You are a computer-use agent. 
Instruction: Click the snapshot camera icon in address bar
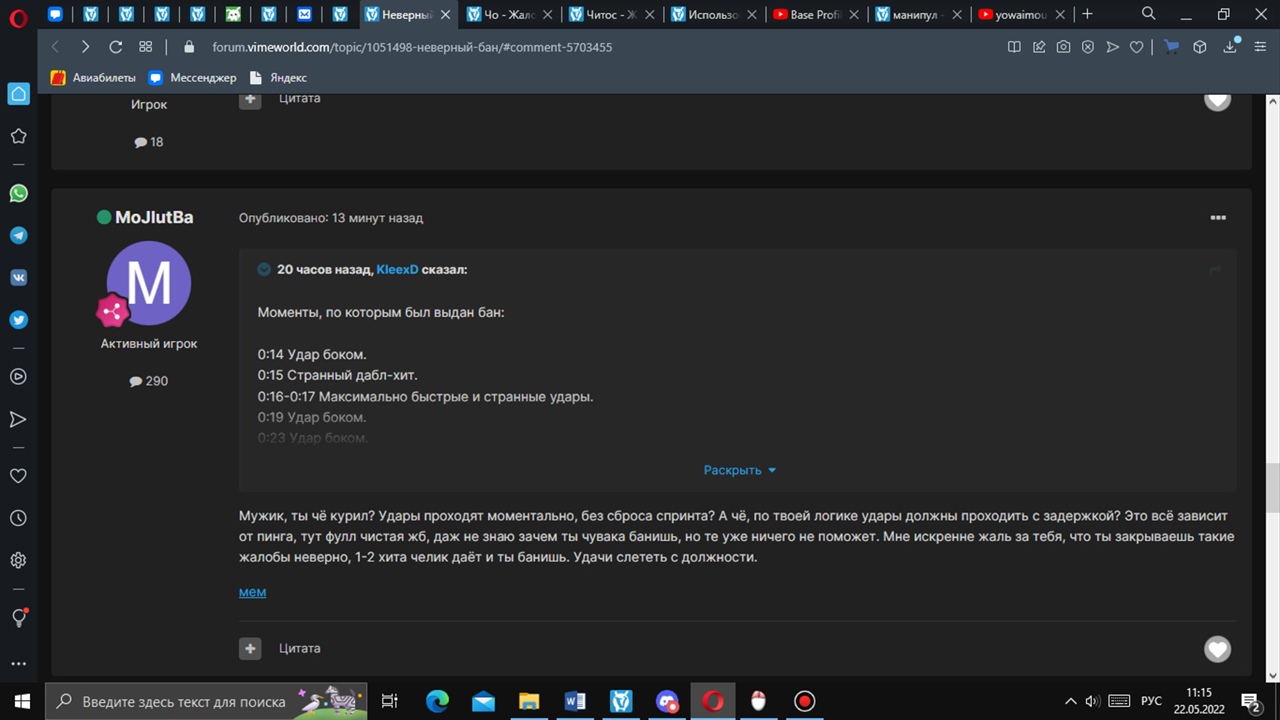coord(1063,47)
